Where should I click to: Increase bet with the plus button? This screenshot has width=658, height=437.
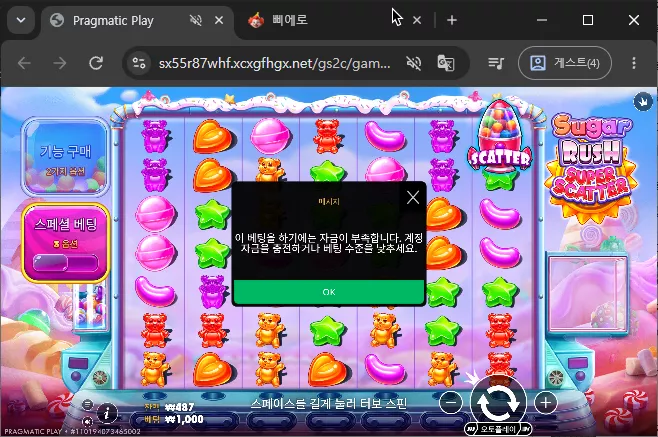(545, 403)
